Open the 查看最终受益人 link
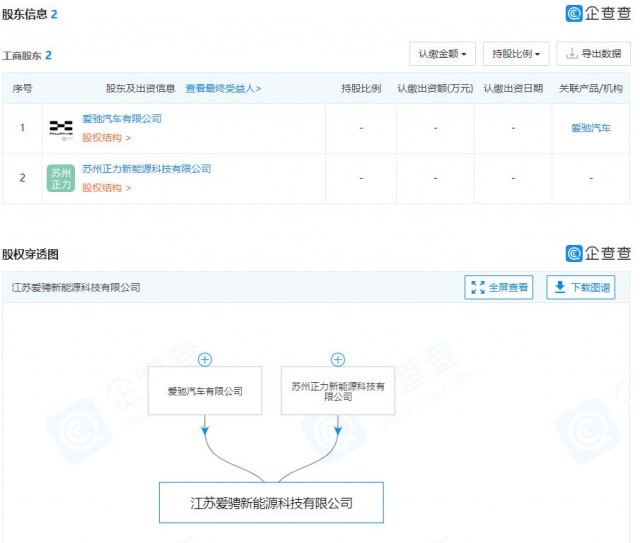This screenshot has height=543, width=640. click(x=223, y=88)
